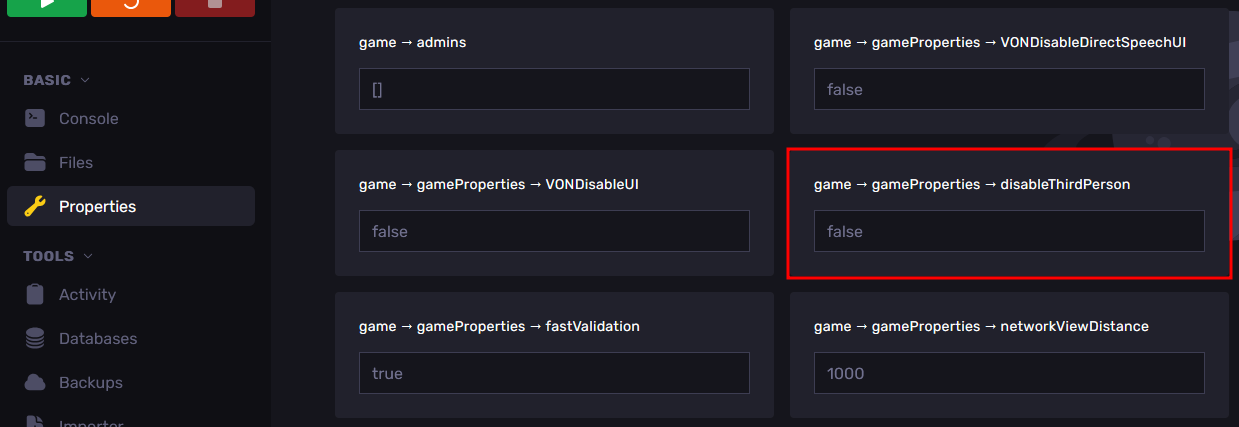
Task: Click the Backups cloud icon
Action: pos(35,382)
